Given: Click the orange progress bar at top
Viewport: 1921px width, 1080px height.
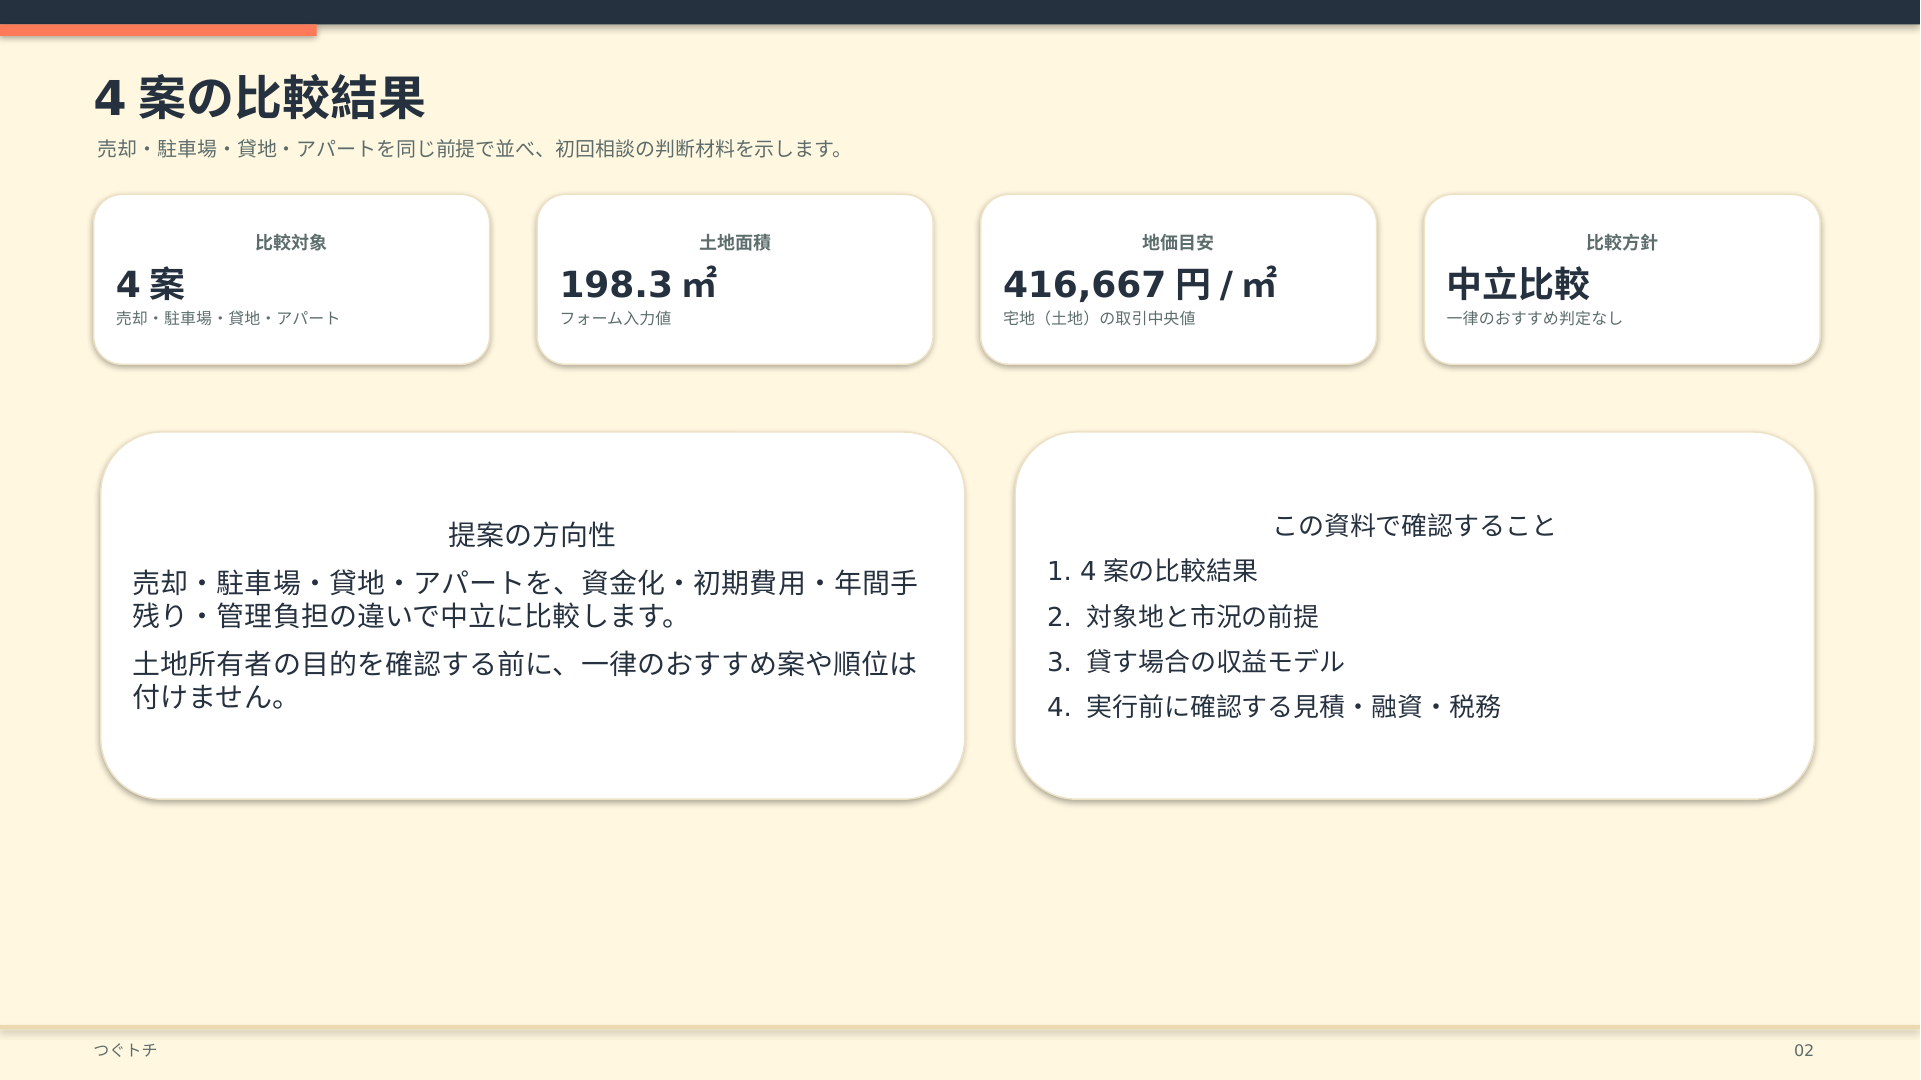Looking at the screenshot, I should (x=158, y=30).
